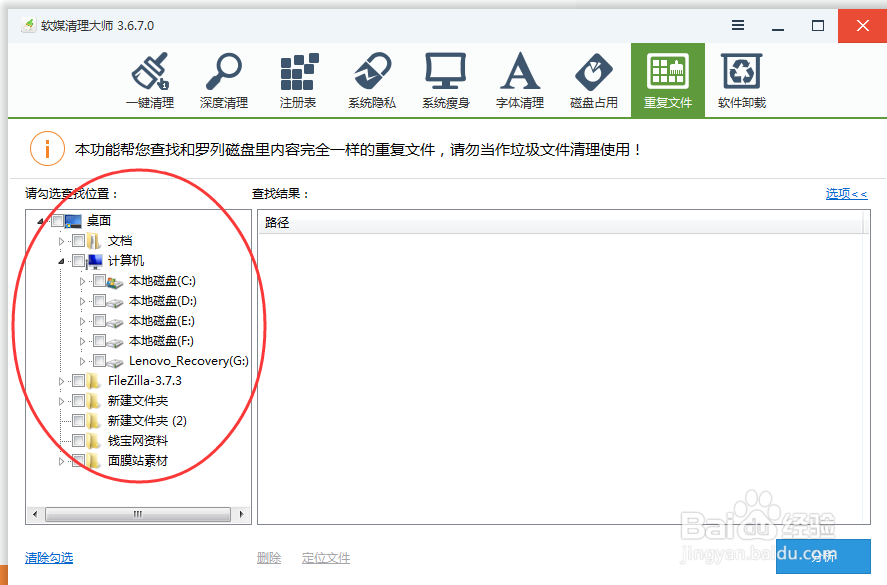Screen dimensions: 887x585
Task: Check the 本地磁盘(C:) checkbox
Action: point(98,281)
